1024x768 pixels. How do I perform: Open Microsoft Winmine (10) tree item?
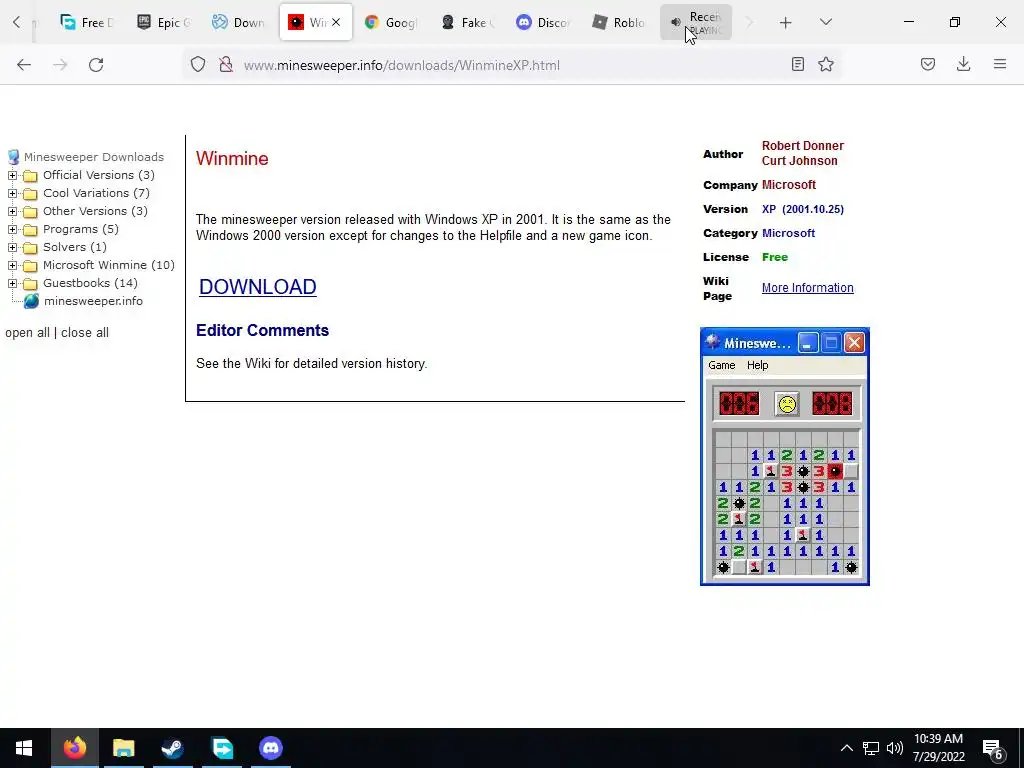pyautogui.click(x=109, y=265)
